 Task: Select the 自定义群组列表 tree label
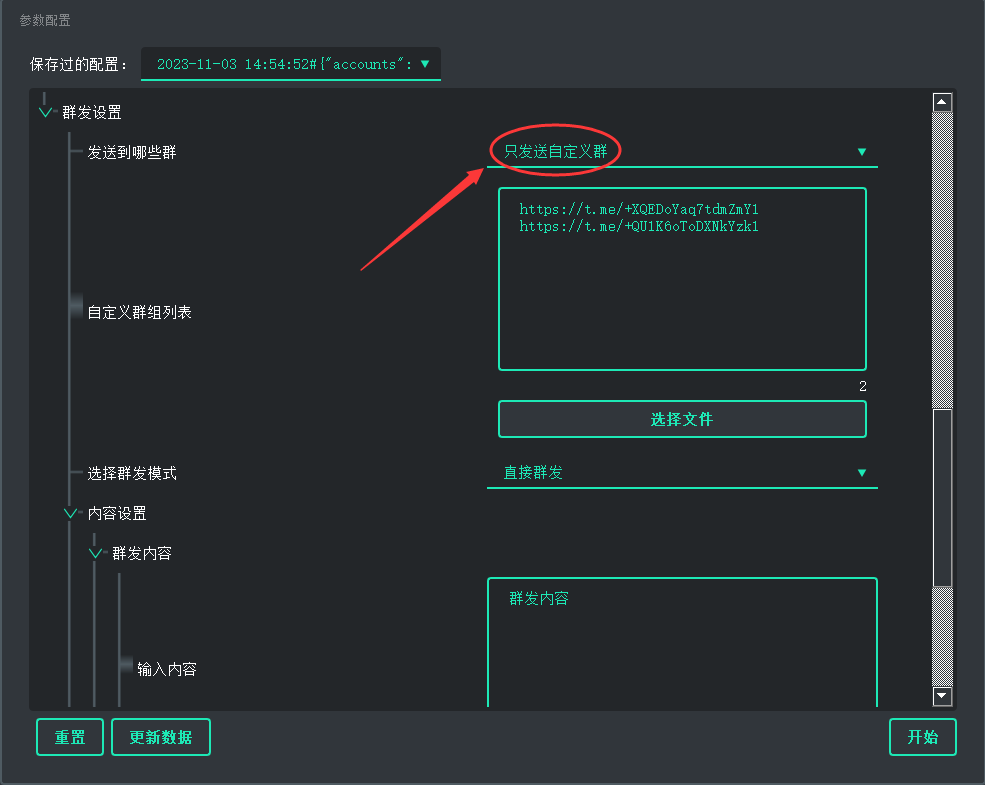139,313
